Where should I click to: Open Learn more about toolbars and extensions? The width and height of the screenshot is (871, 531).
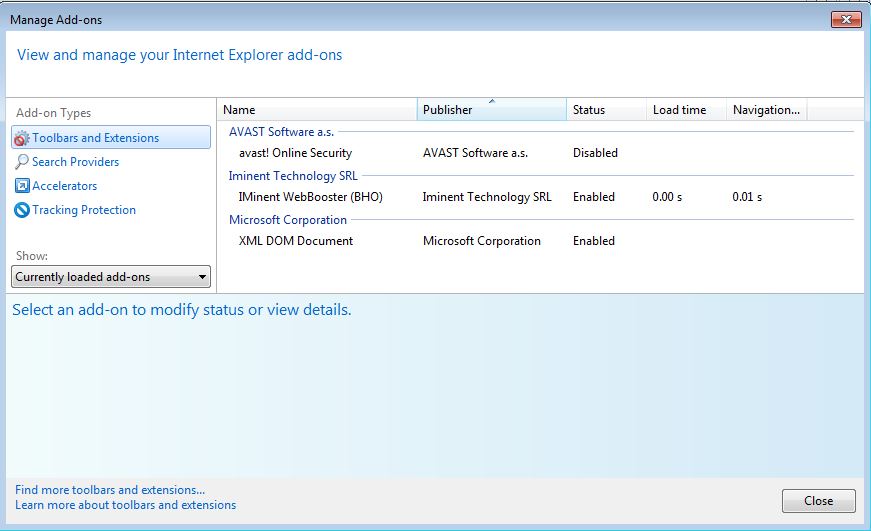[126, 505]
